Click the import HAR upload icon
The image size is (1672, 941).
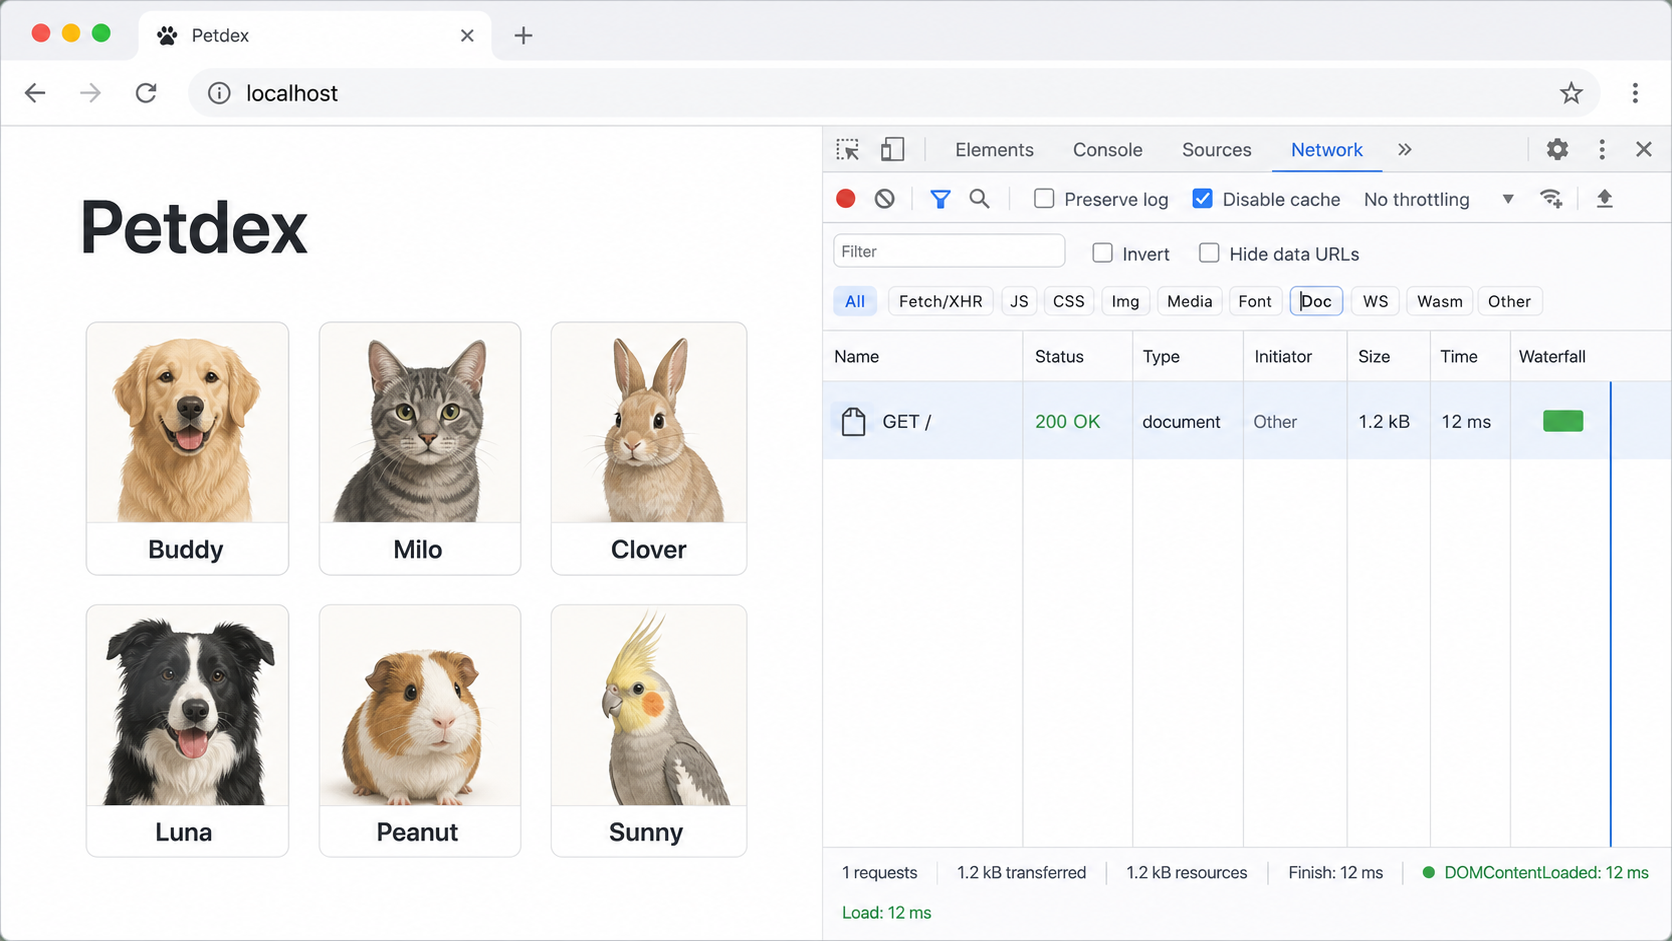(x=1605, y=199)
